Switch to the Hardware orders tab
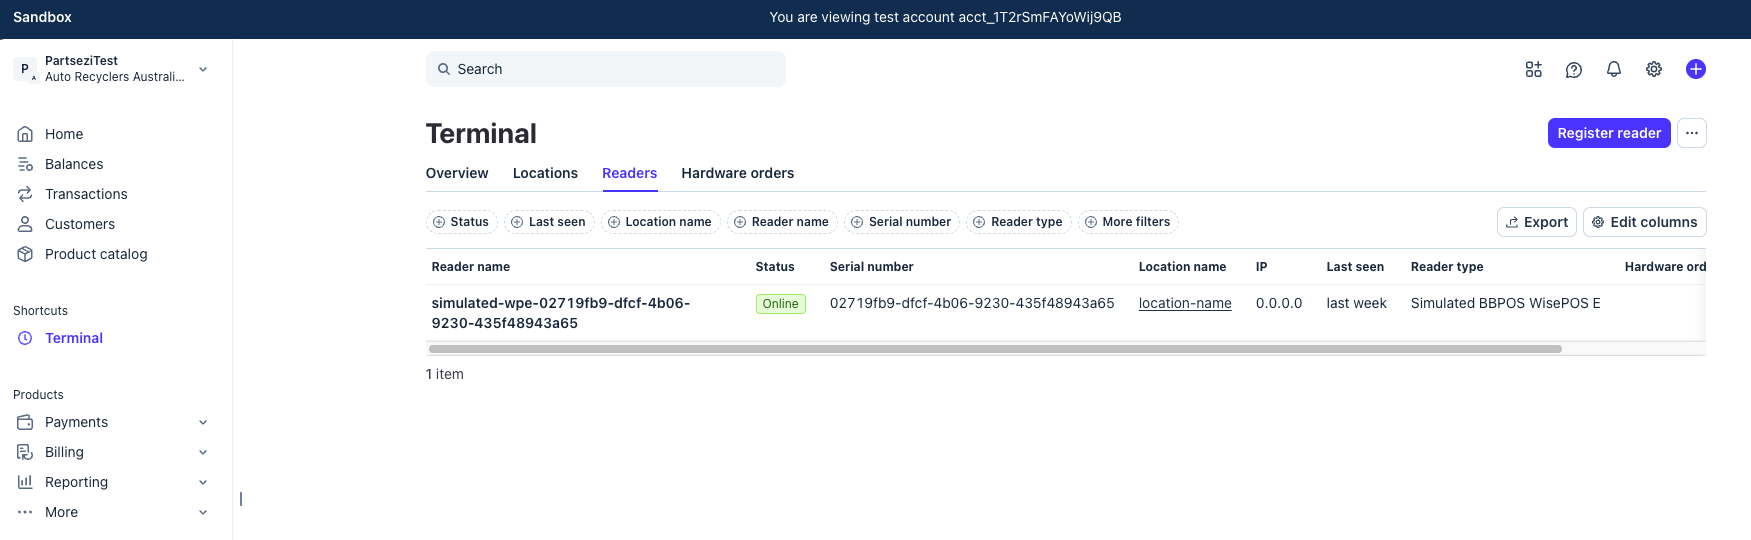The width and height of the screenshot is (1751, 540). (737, 173)
